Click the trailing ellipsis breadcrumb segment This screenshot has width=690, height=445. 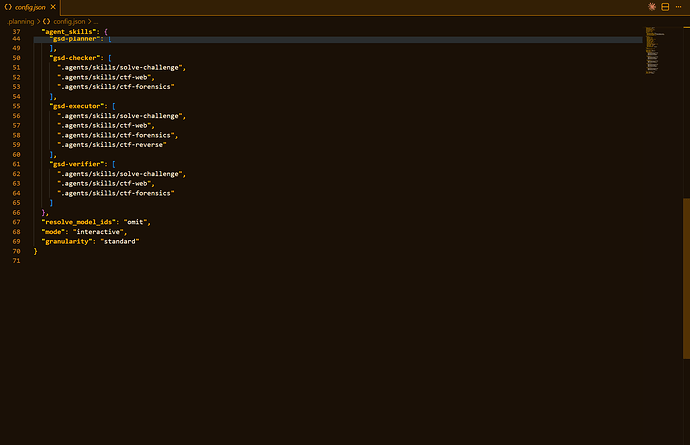pos(96,21)
